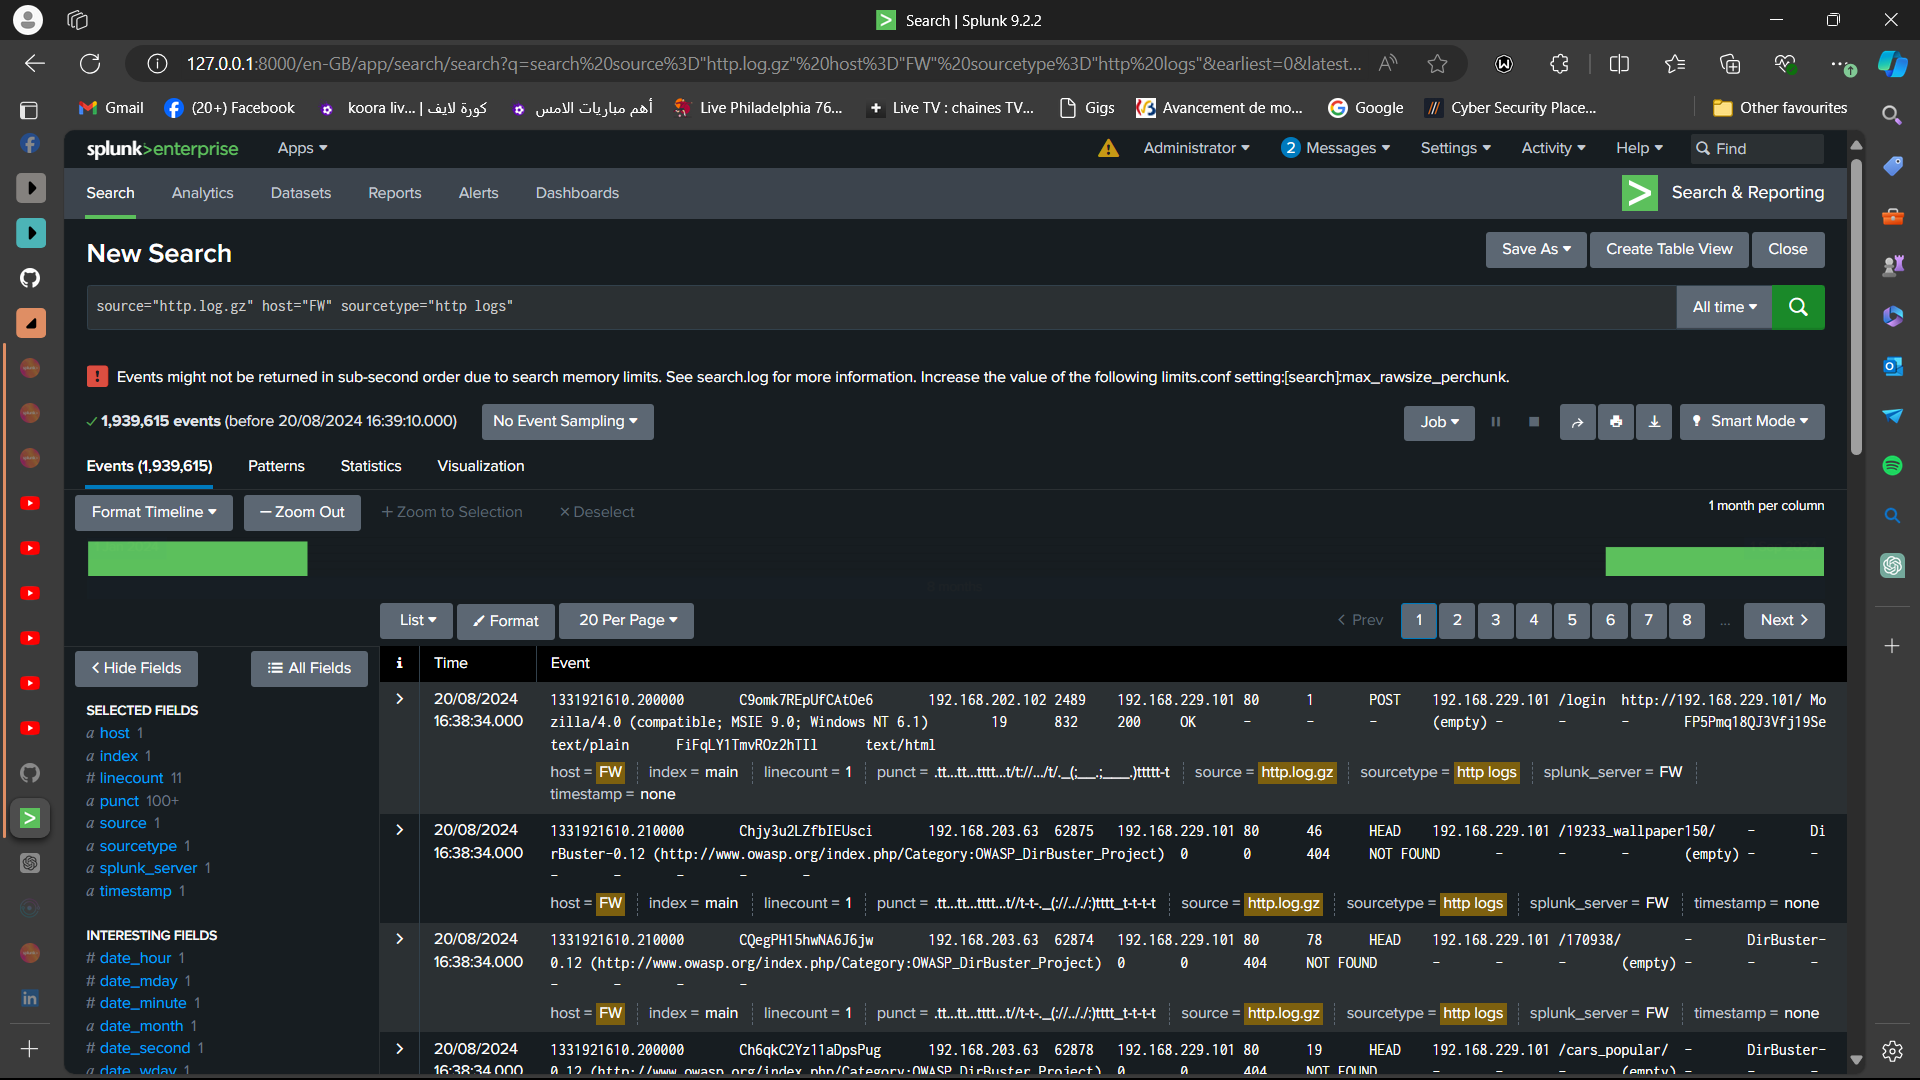Image resolution: width=1920 pixels, height=1080 pixels.
Task: Click the Splunk enterprise logo
Action: (x=162, y=148)
